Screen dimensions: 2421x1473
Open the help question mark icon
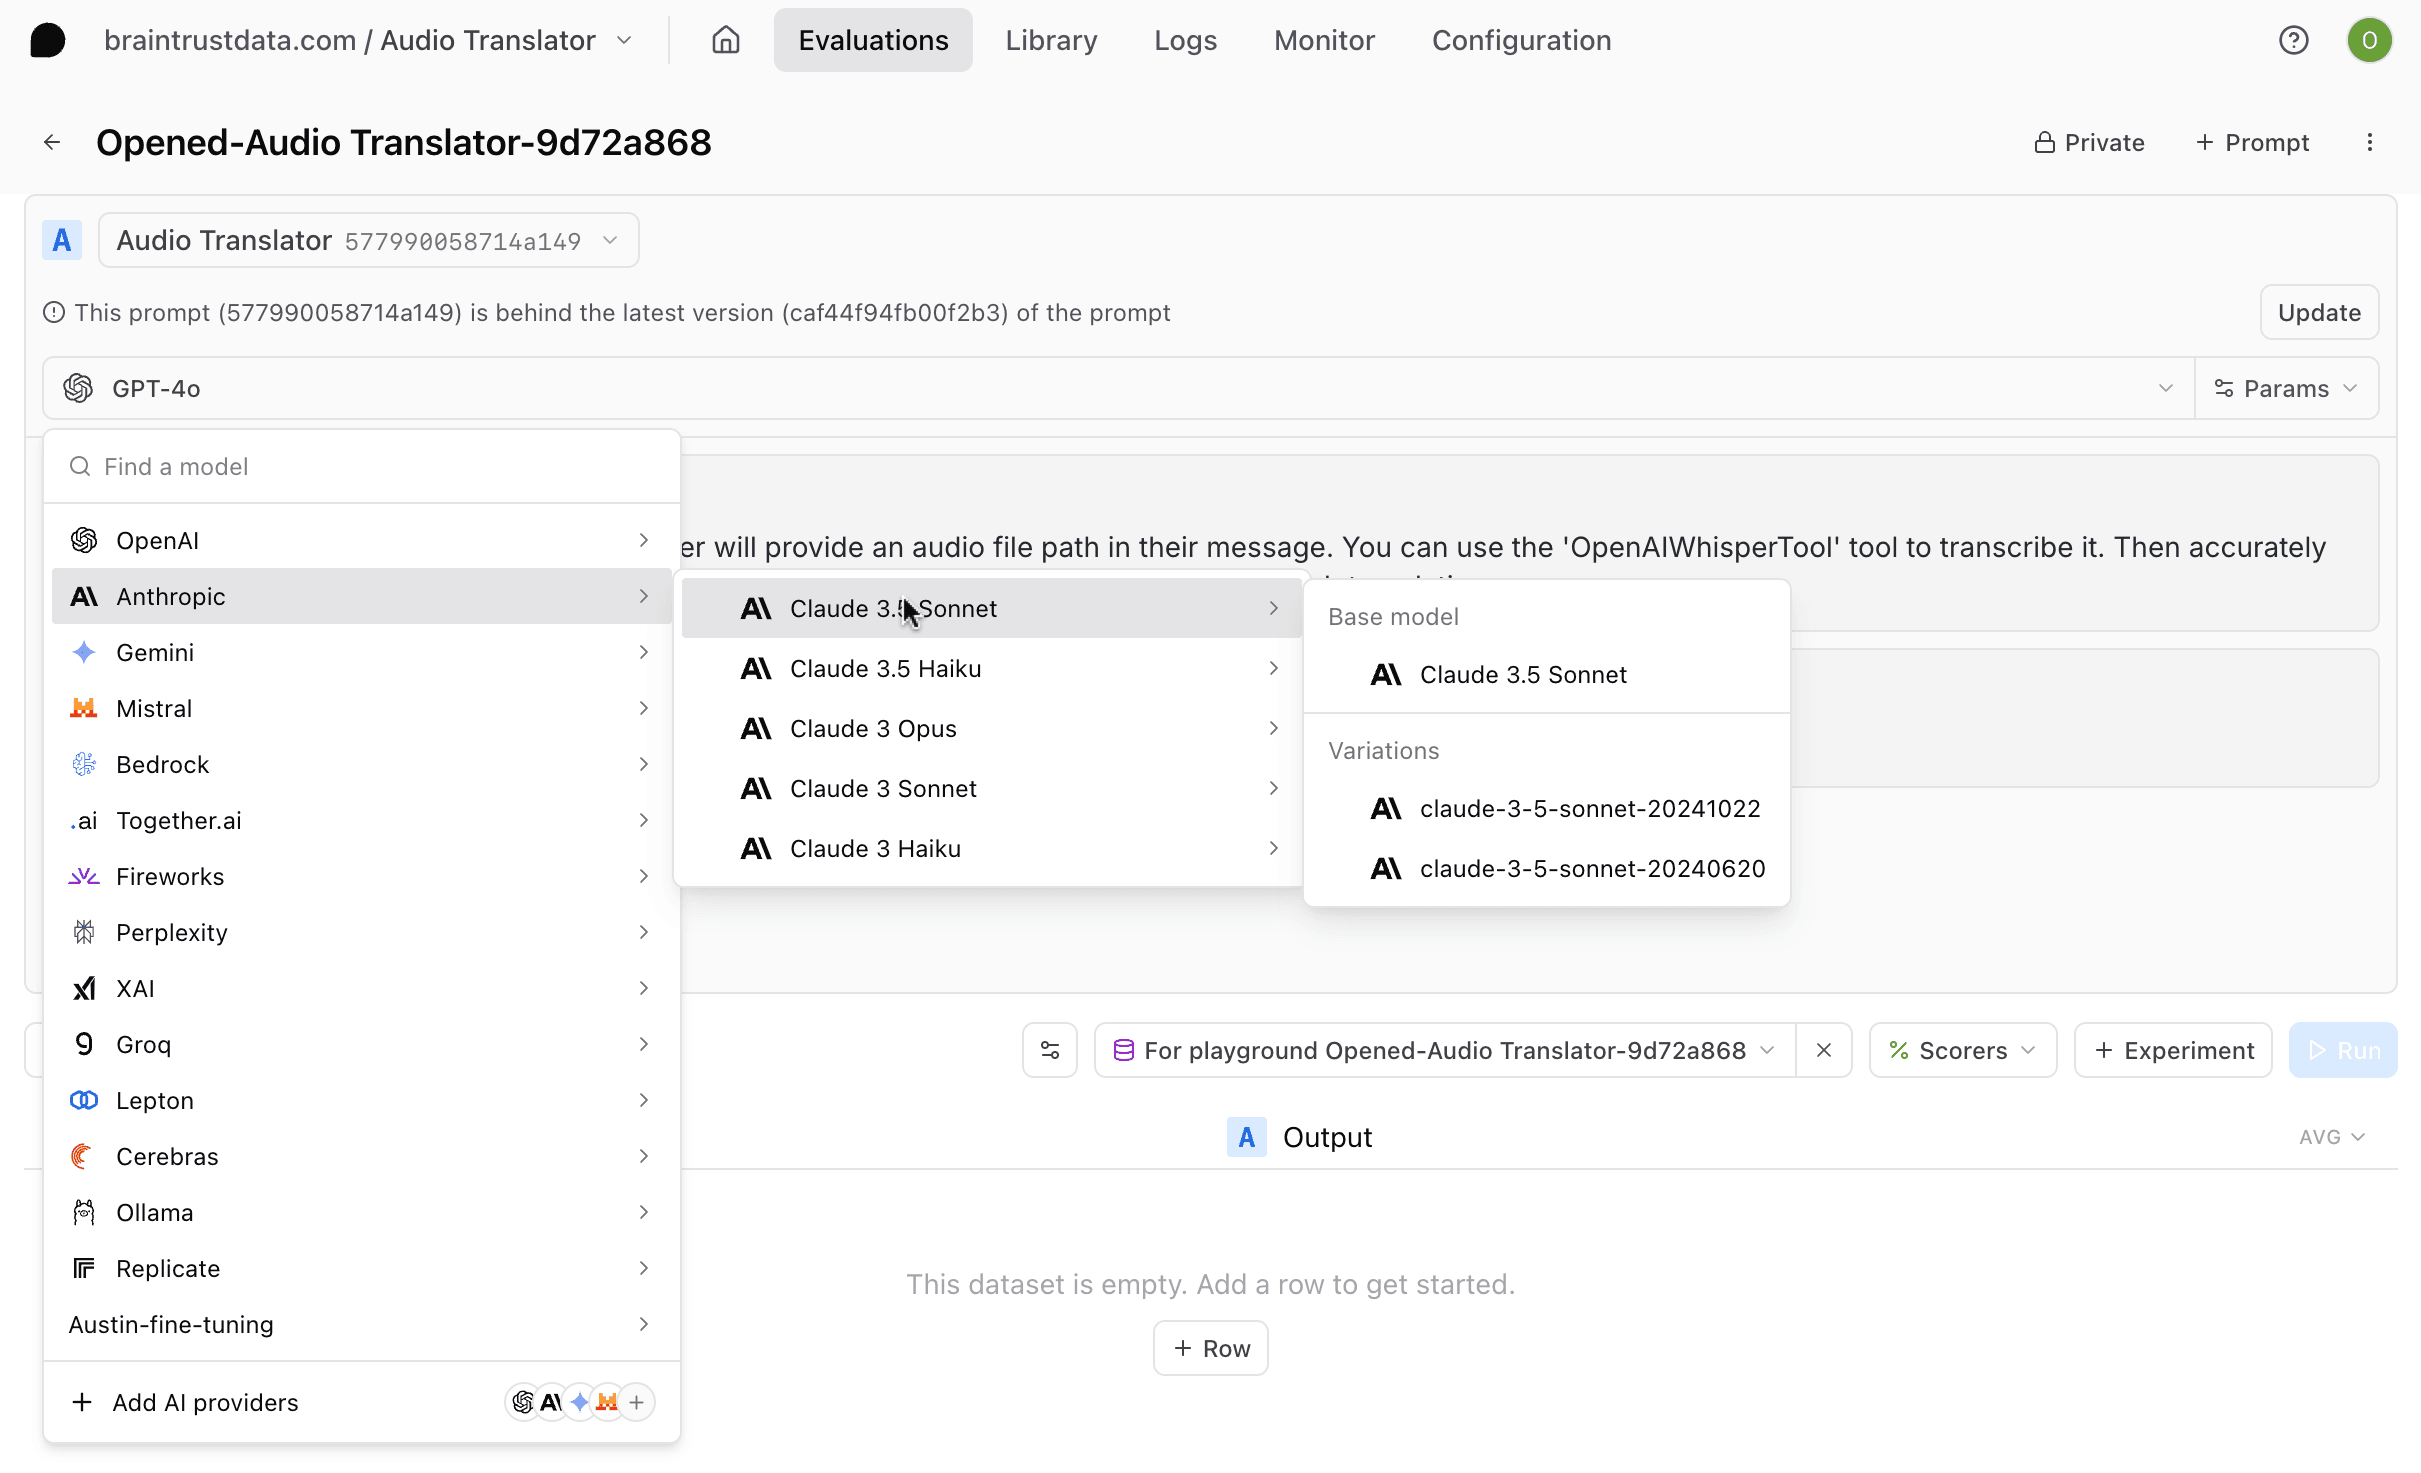click(x=2294, y=40)
